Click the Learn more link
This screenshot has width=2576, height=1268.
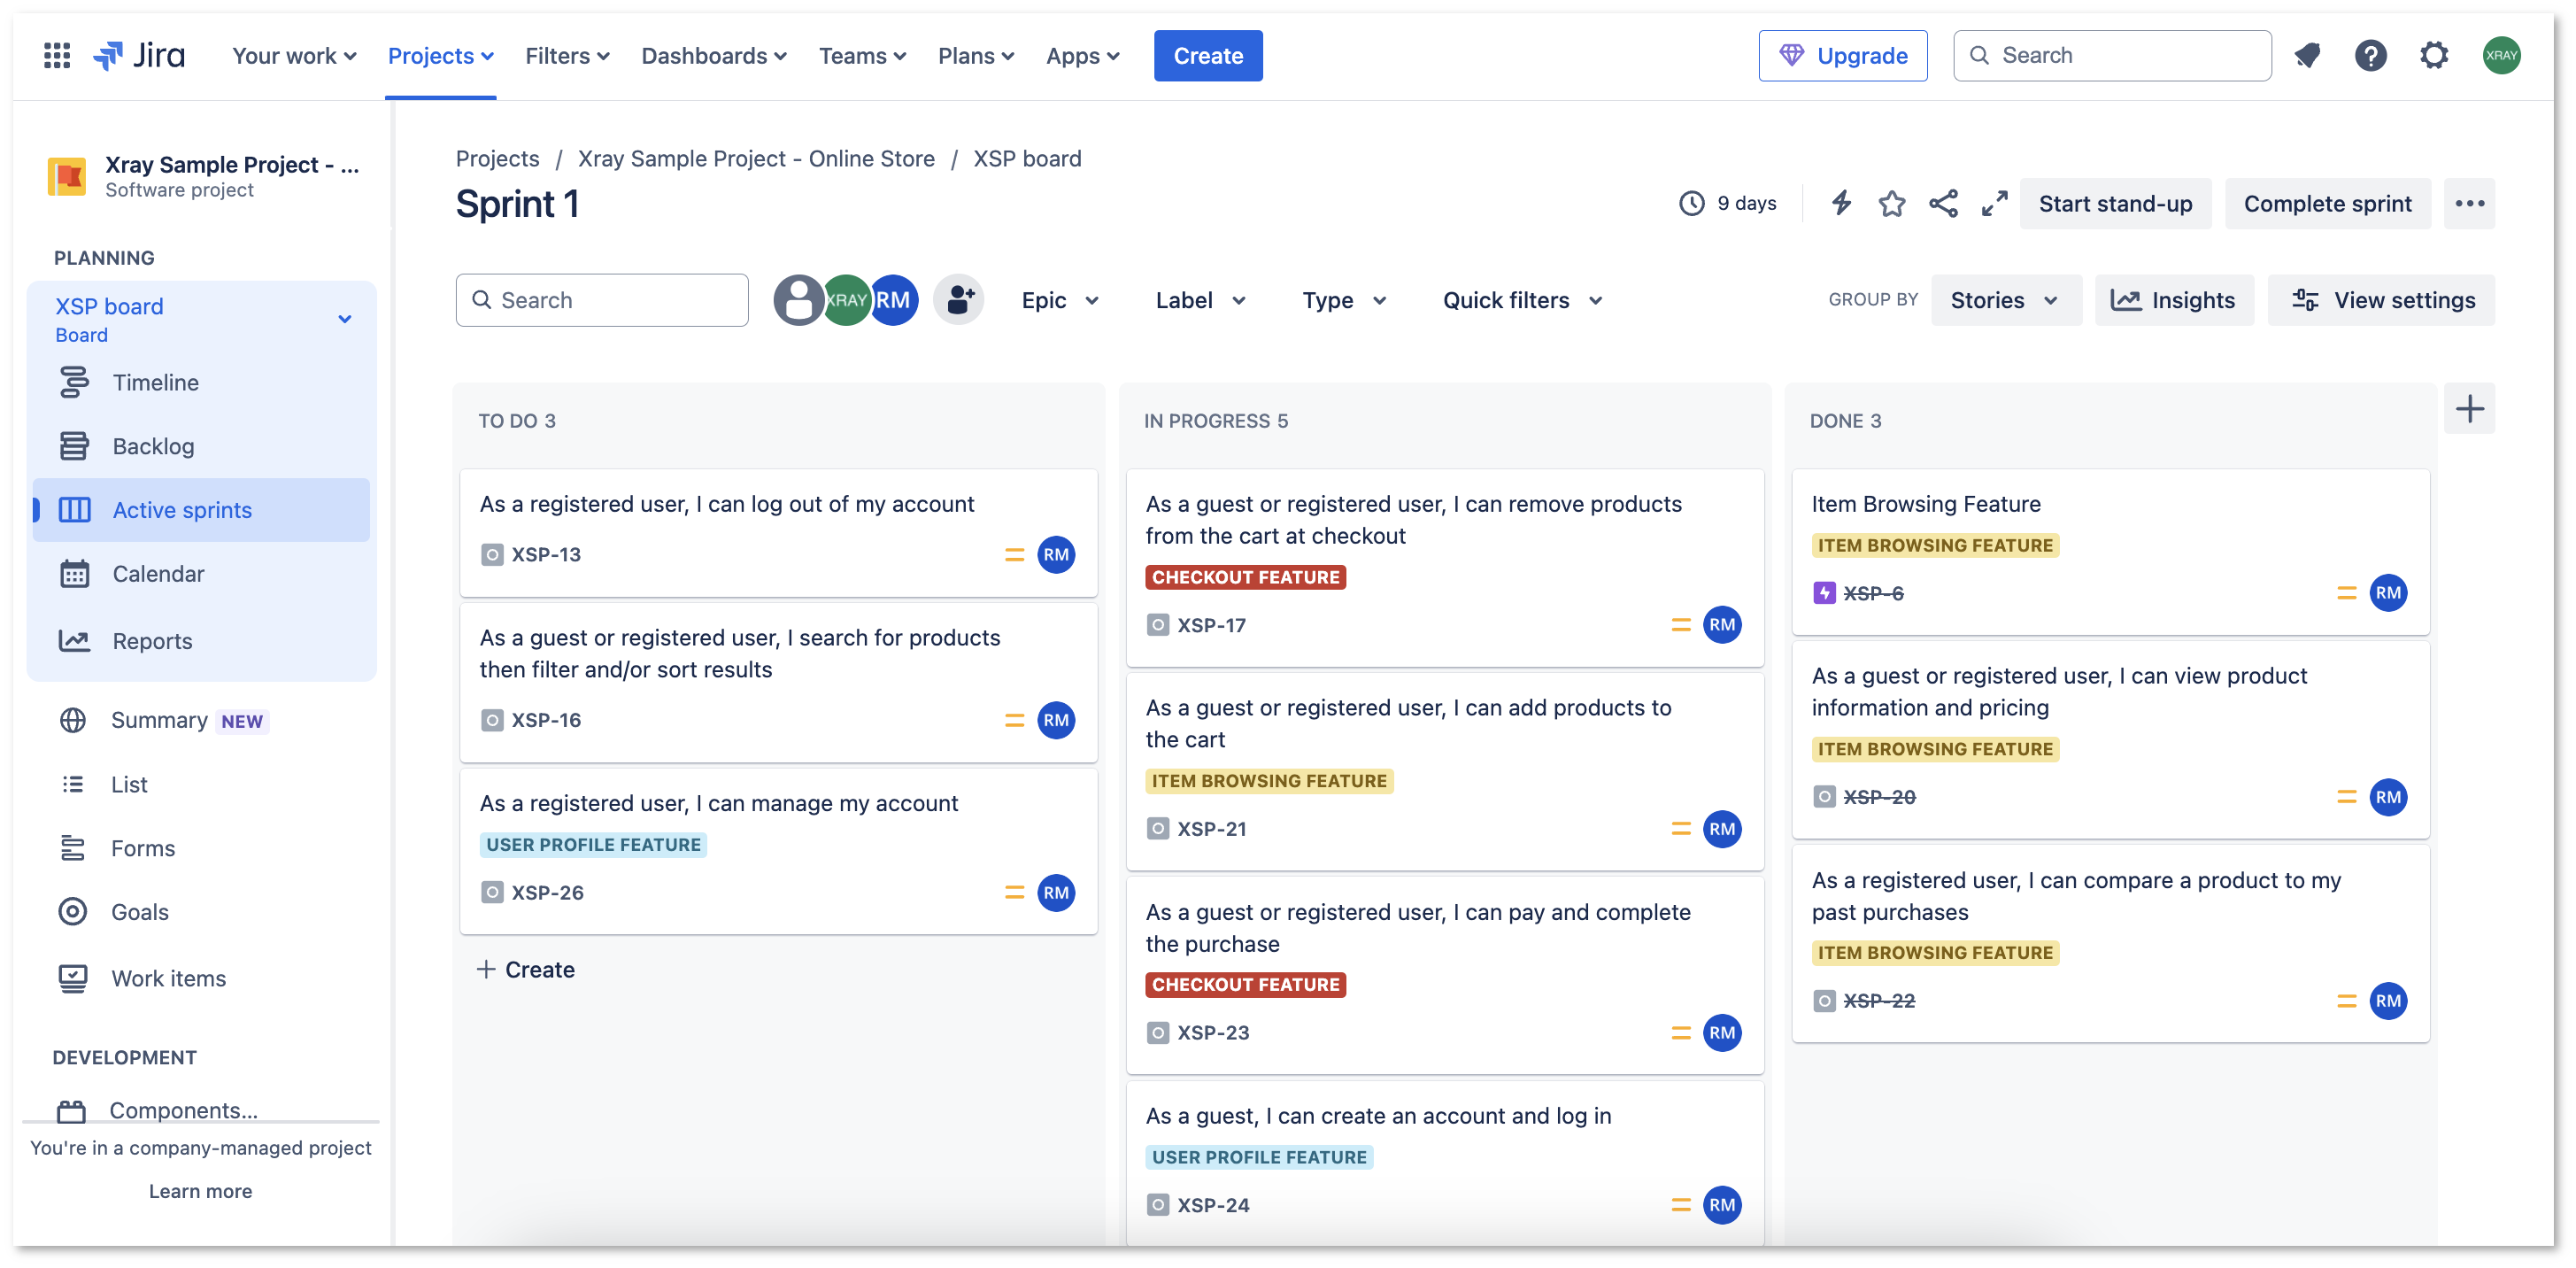coord(200,1191)
